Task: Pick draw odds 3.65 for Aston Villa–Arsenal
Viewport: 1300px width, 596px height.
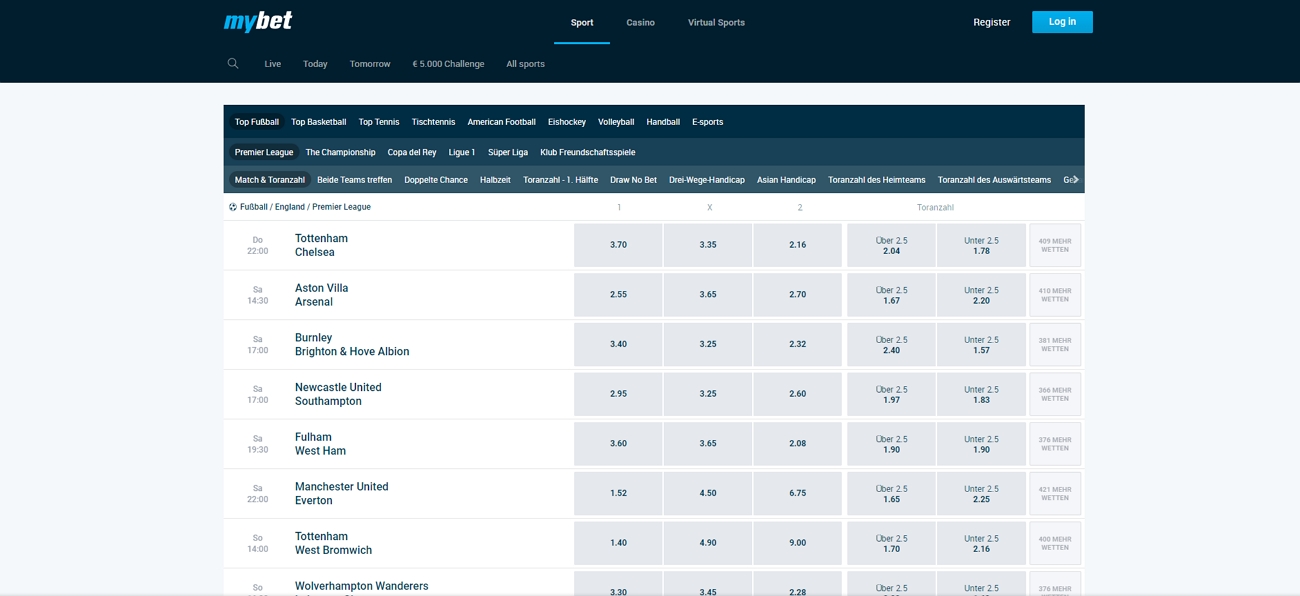Action: [708, 295]
